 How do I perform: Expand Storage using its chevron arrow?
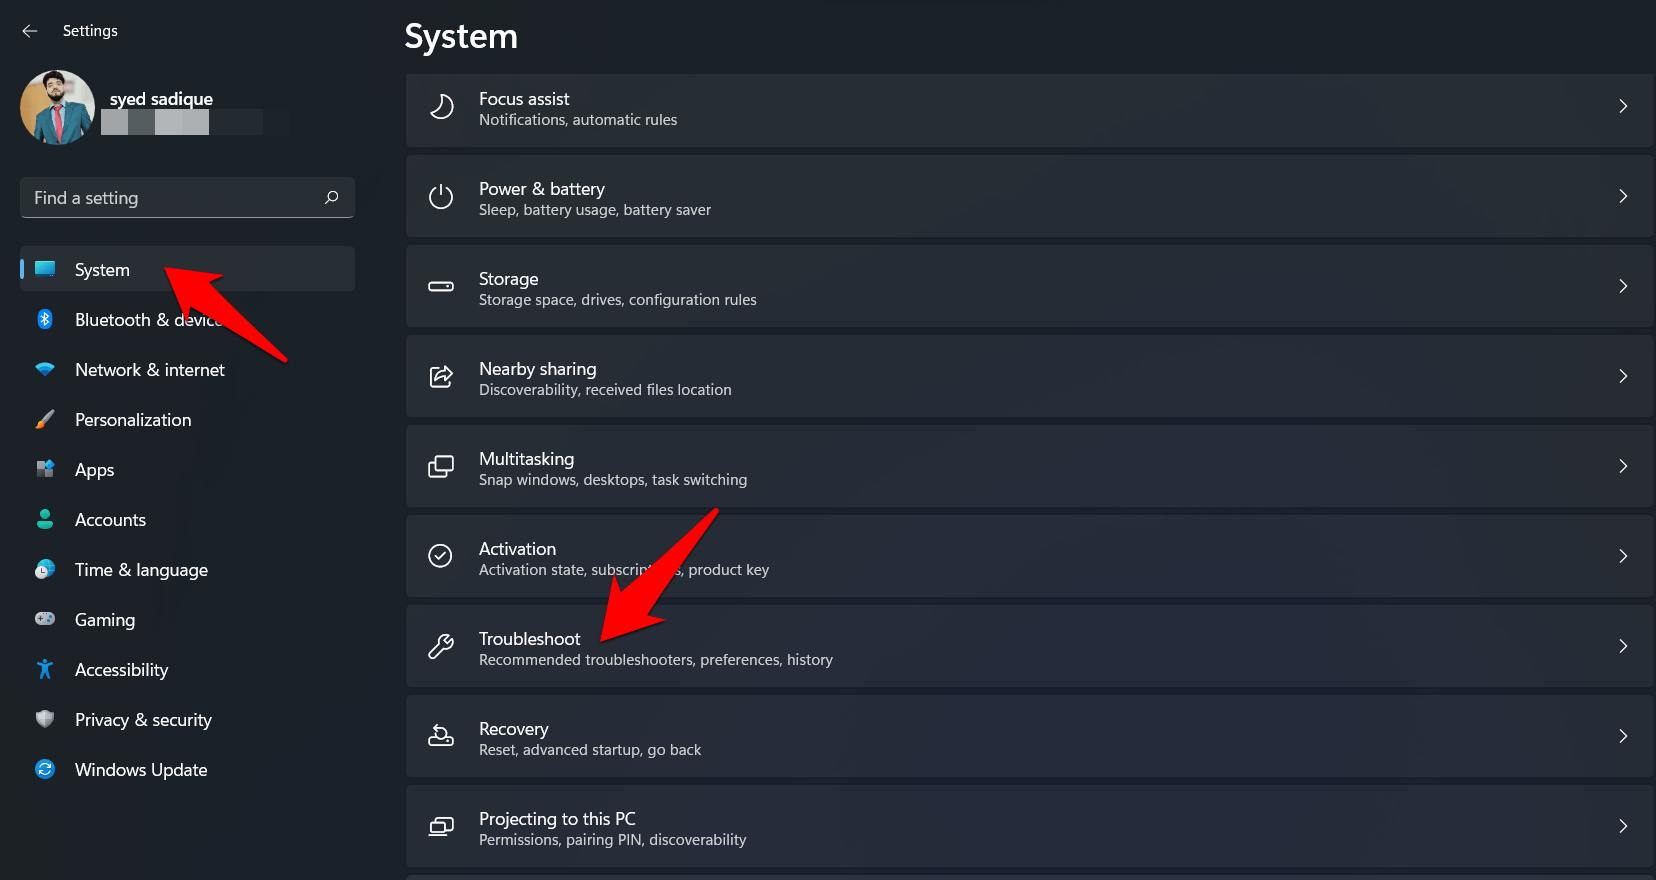tap(1622, 287)
